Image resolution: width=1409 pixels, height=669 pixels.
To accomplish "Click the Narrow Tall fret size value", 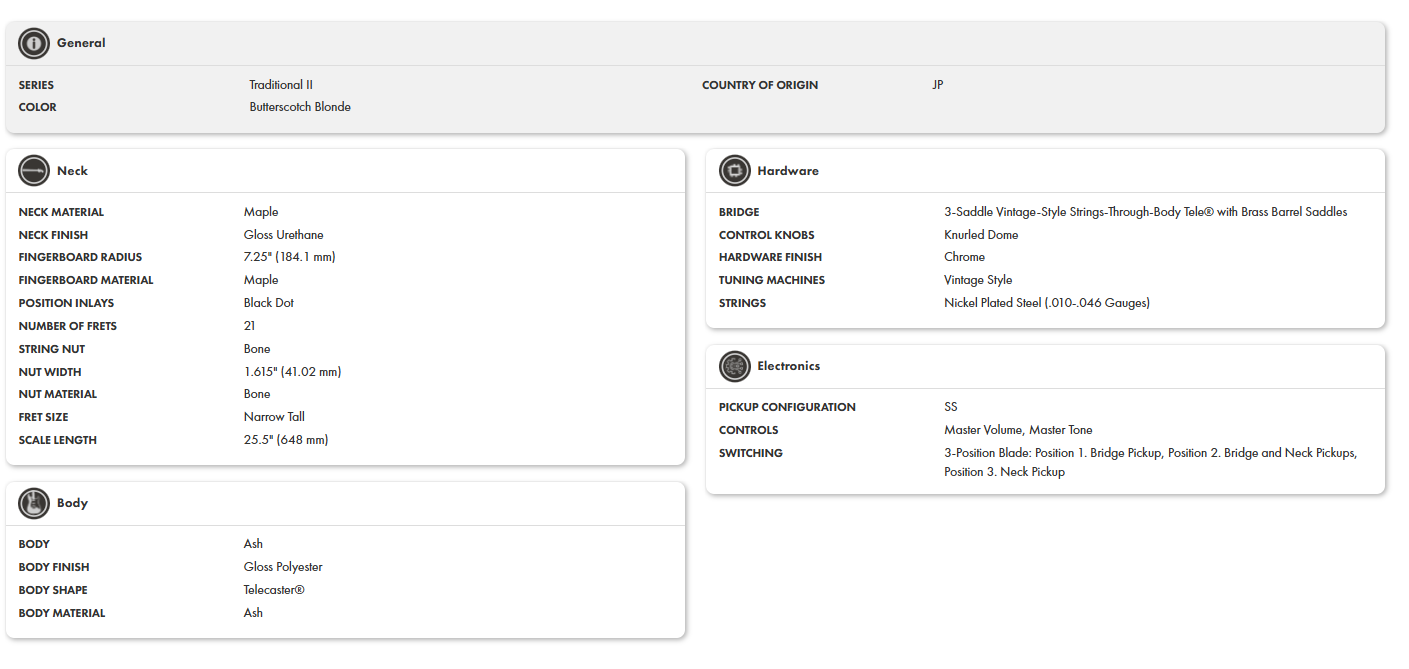I will [275, 417].
